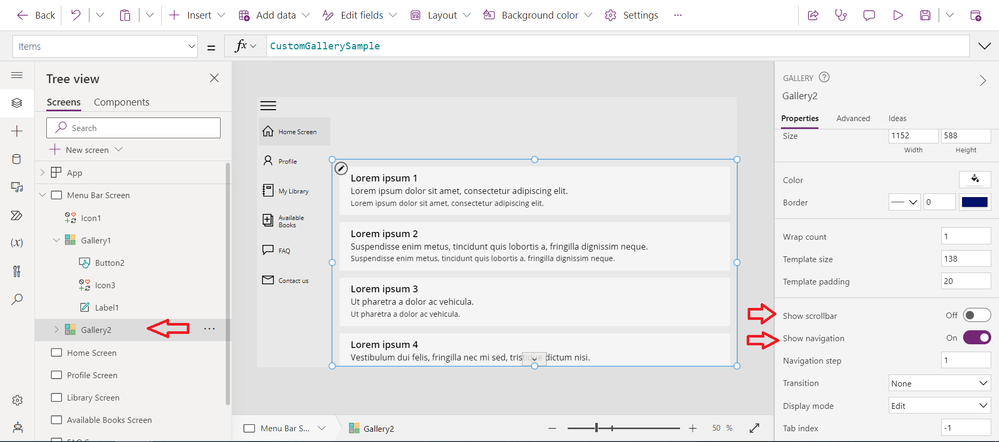Toggle Show scrollbar switch
999x442 pixels.
977,315
